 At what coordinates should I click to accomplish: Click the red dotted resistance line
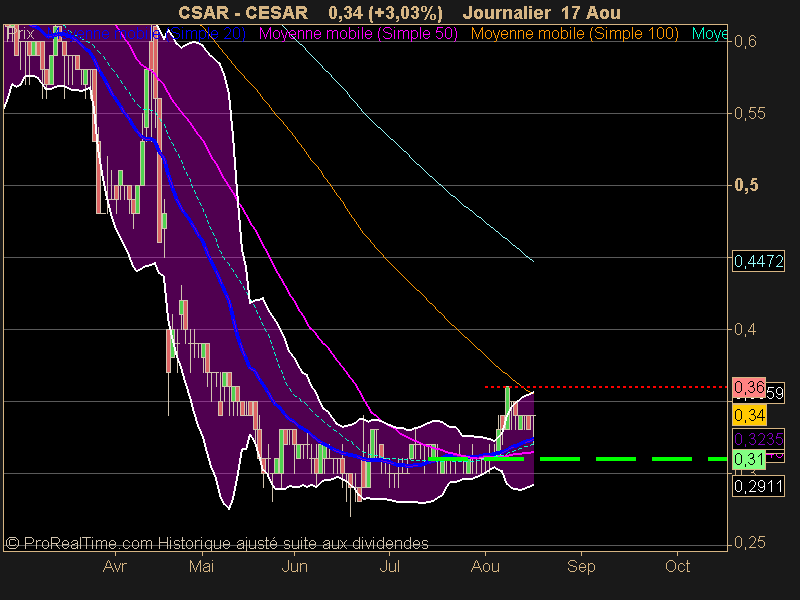pyautogui.click(x=606, y=387)
